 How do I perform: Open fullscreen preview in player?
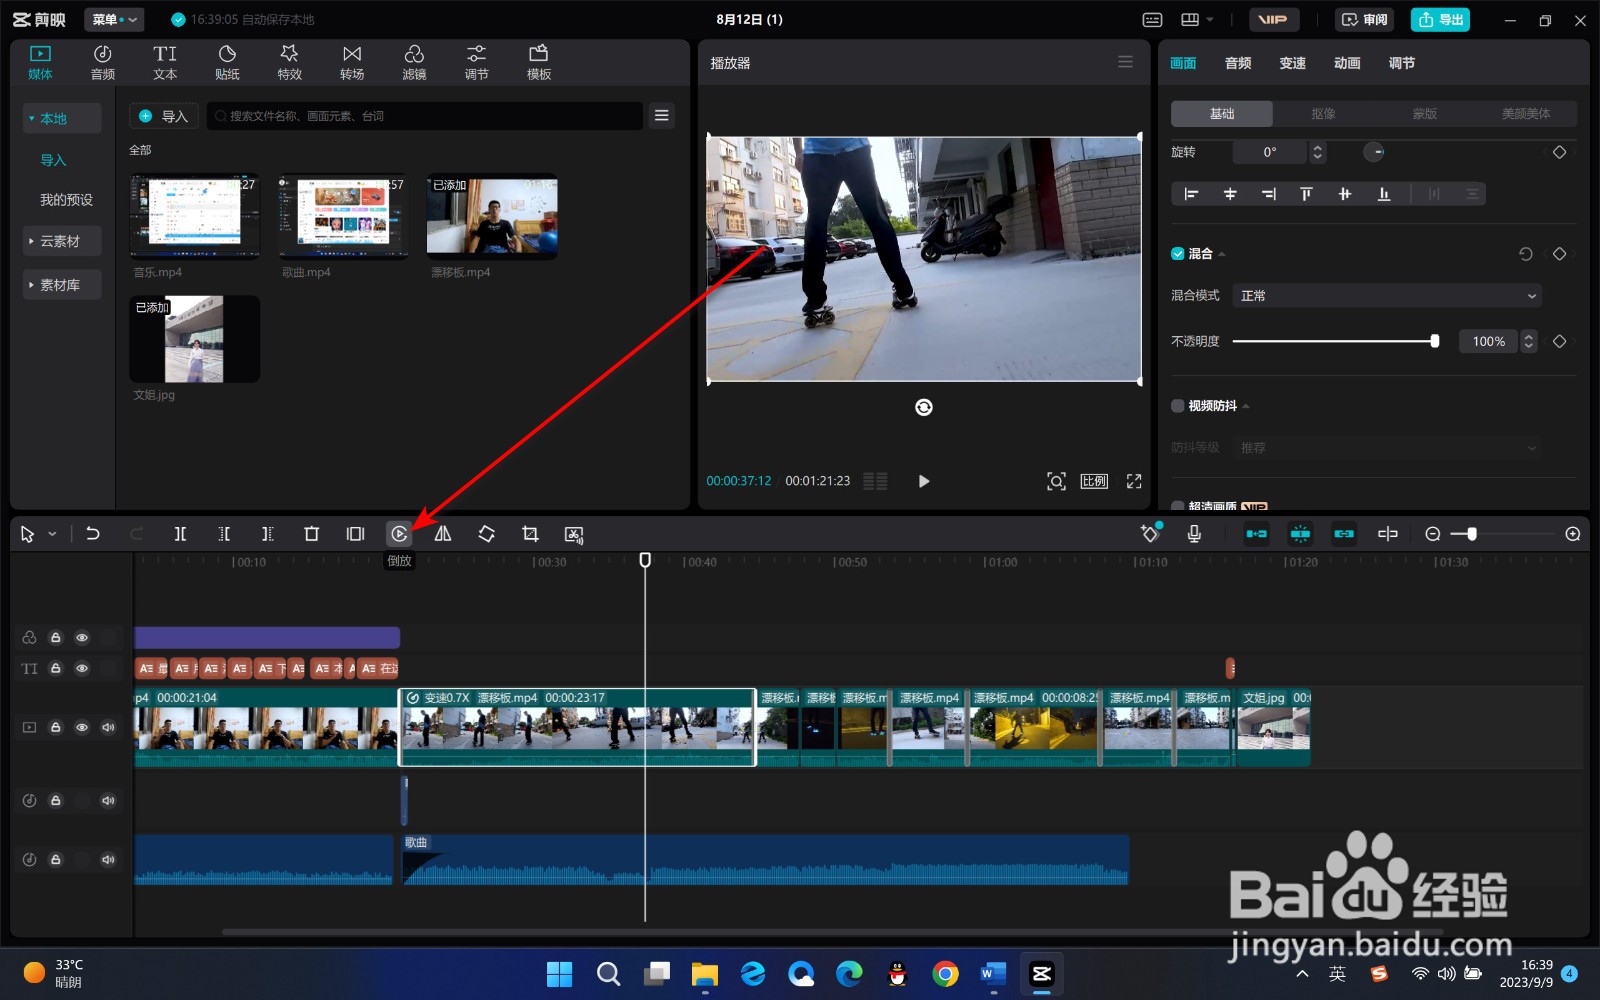tap(1134, 481)
